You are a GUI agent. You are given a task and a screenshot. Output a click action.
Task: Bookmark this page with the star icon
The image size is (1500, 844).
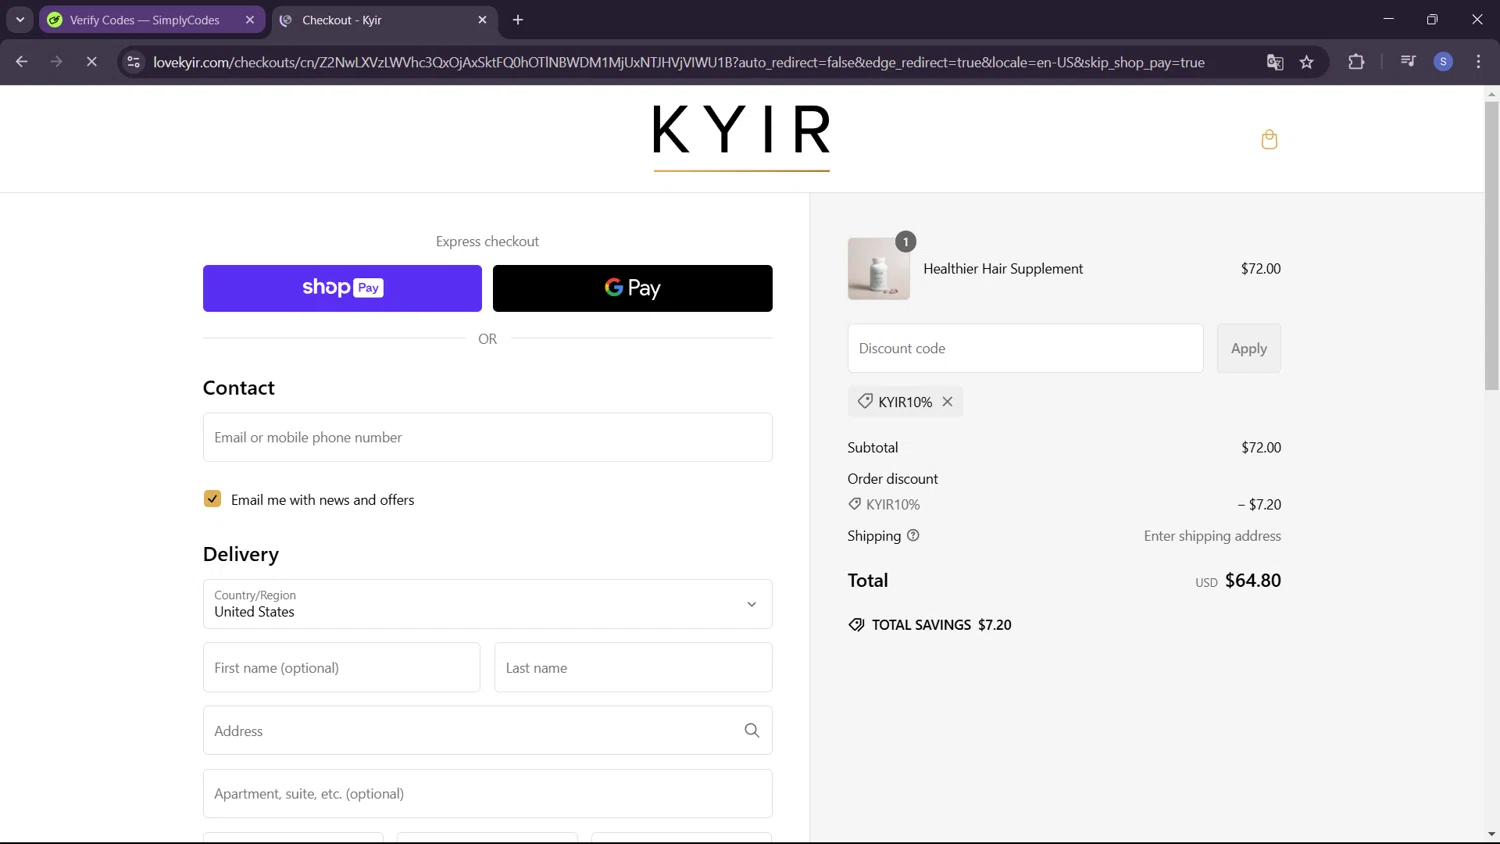[1307, 62]
